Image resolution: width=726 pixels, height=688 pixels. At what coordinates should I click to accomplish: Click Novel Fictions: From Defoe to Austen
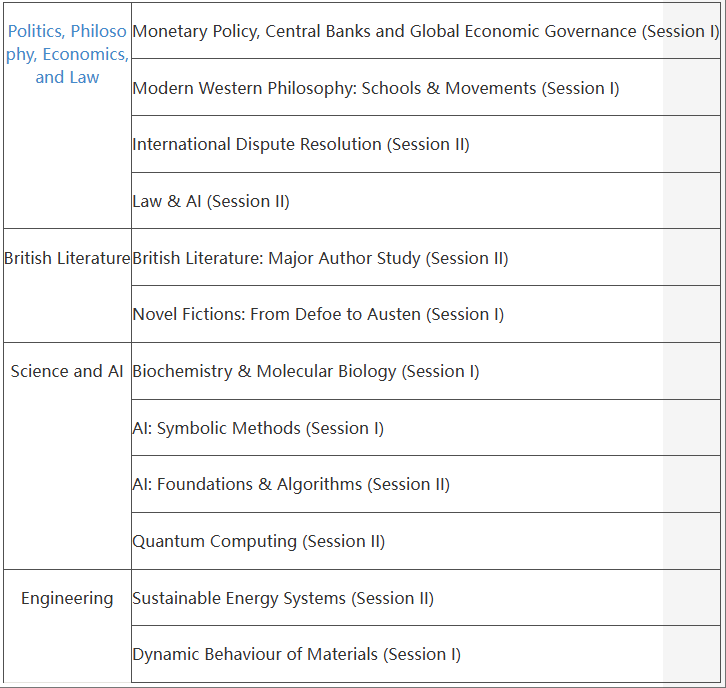(318, 314)
